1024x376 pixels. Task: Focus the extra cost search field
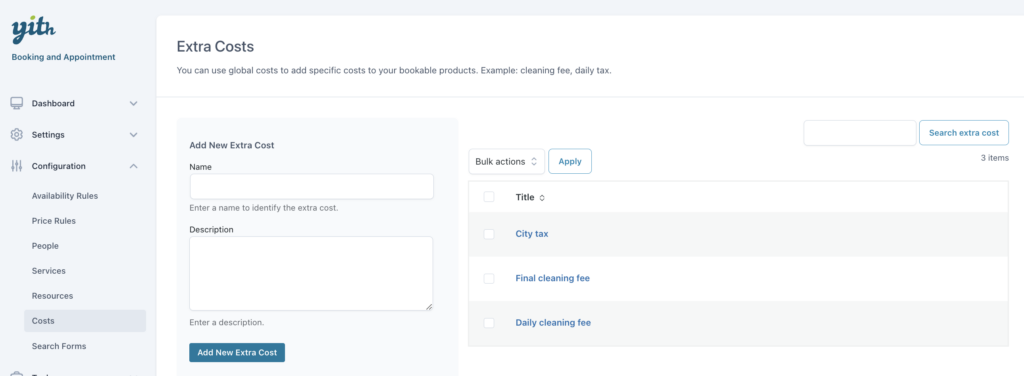pos(860,133)
